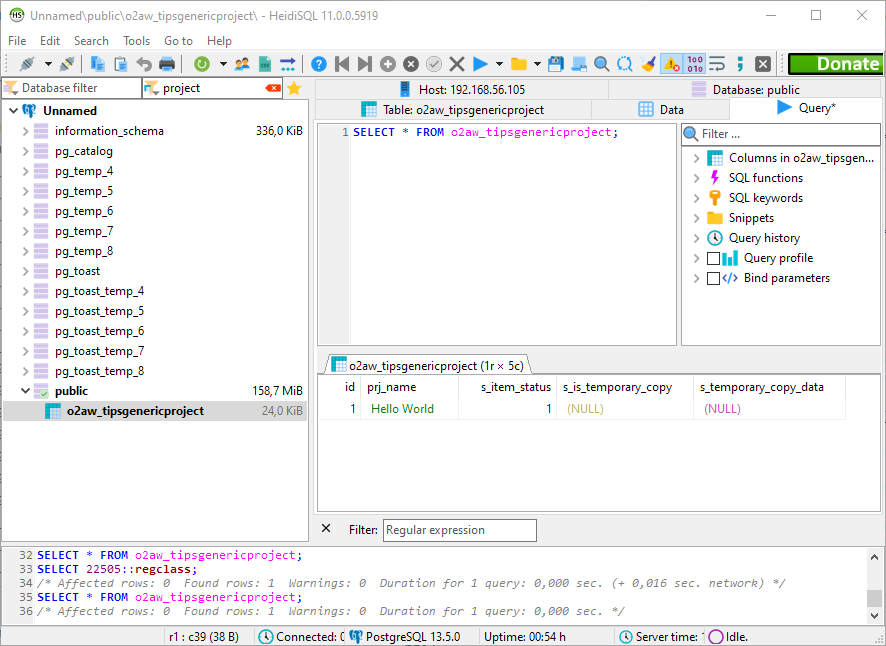Switch to the Host: 192.168.56.105 tab
The image size is (886, 646).
pos(462,89)
